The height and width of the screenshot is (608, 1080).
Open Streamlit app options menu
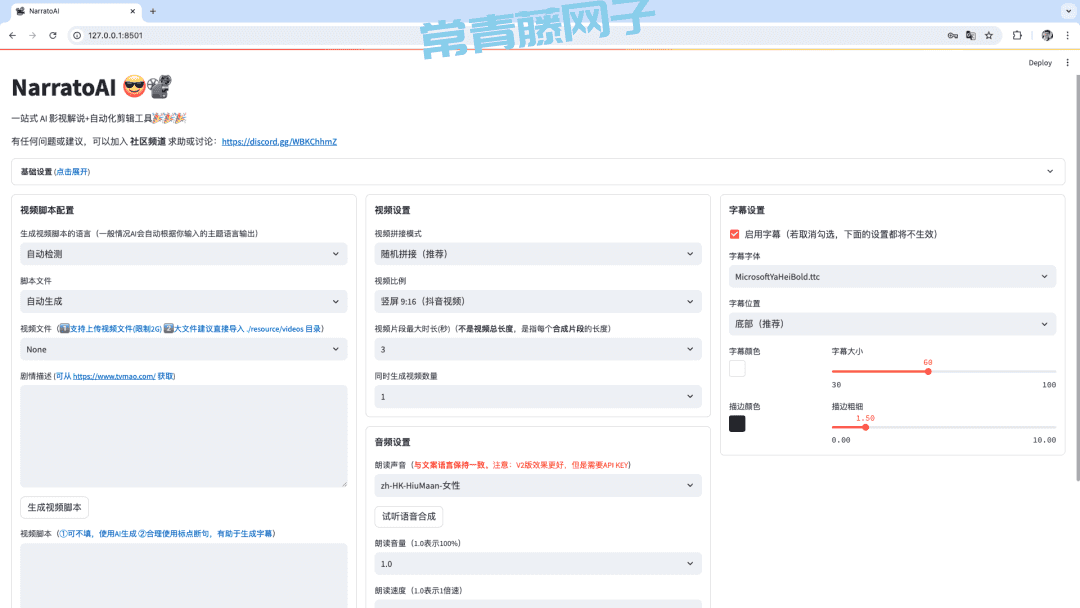point(1068,63)
